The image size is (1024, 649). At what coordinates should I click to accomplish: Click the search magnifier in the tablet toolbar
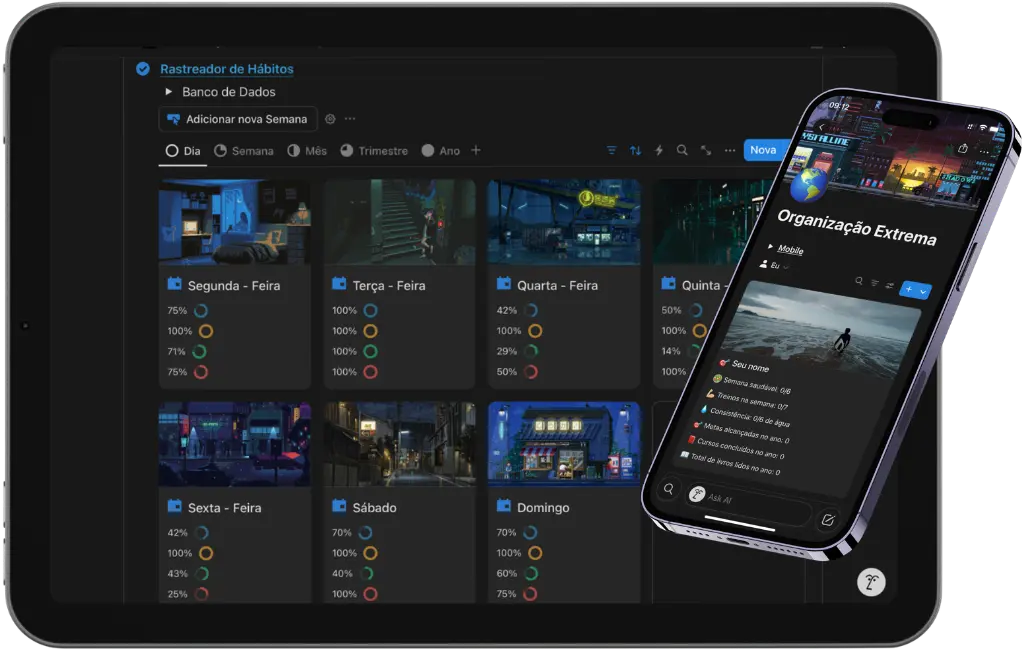[682, 150]
